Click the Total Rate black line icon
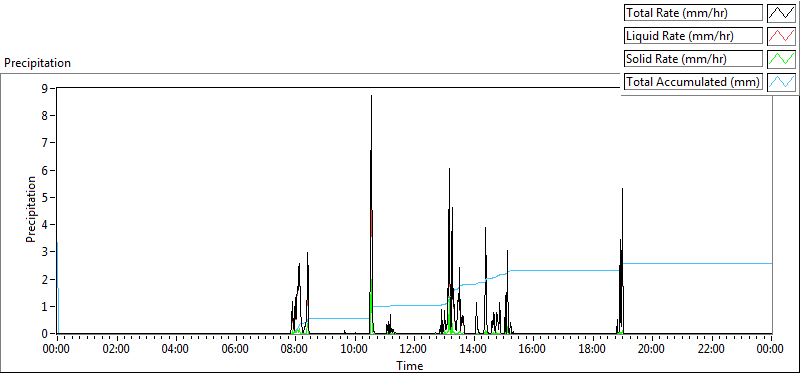The height and width of the screenshot is (373, 800). [x=781, y=13]
